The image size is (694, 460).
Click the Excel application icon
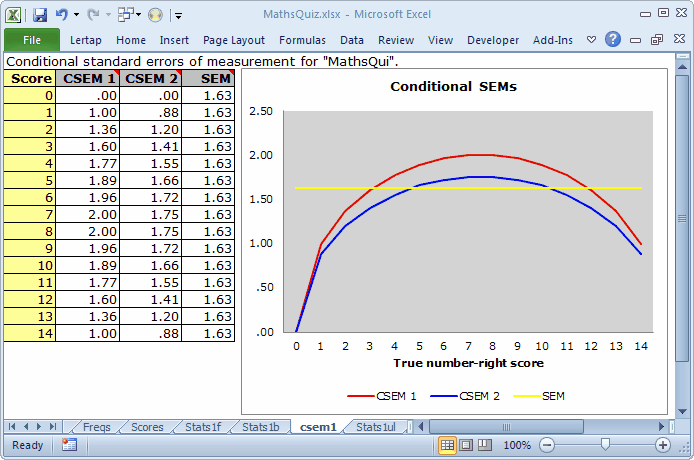[13, 15]
